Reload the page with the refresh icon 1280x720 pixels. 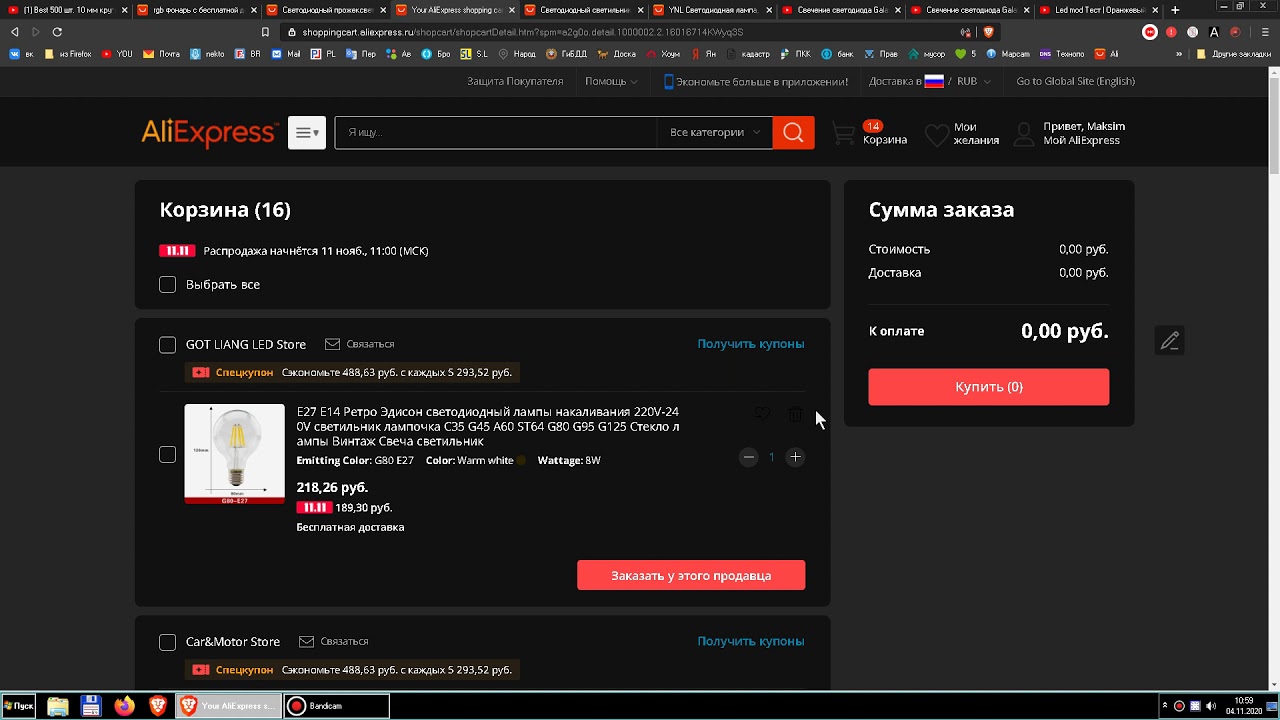57,32
